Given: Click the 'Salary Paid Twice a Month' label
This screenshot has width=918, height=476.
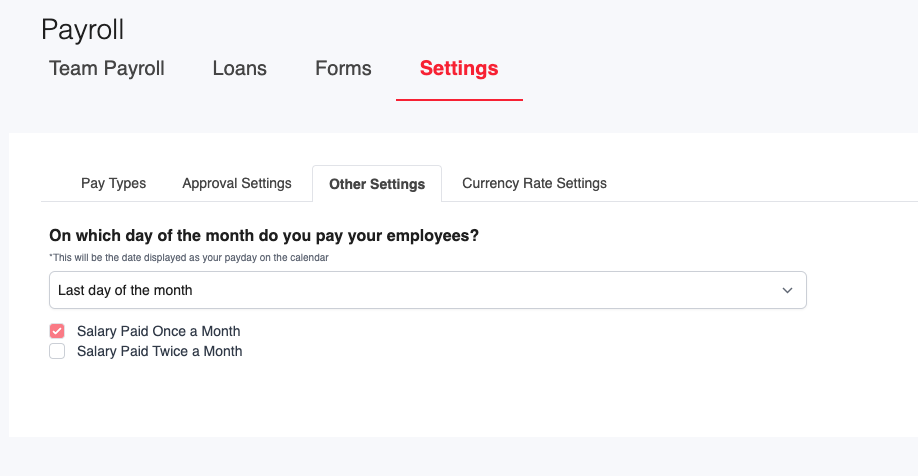Looking at the screenshot, I should [x=160, y=351].
